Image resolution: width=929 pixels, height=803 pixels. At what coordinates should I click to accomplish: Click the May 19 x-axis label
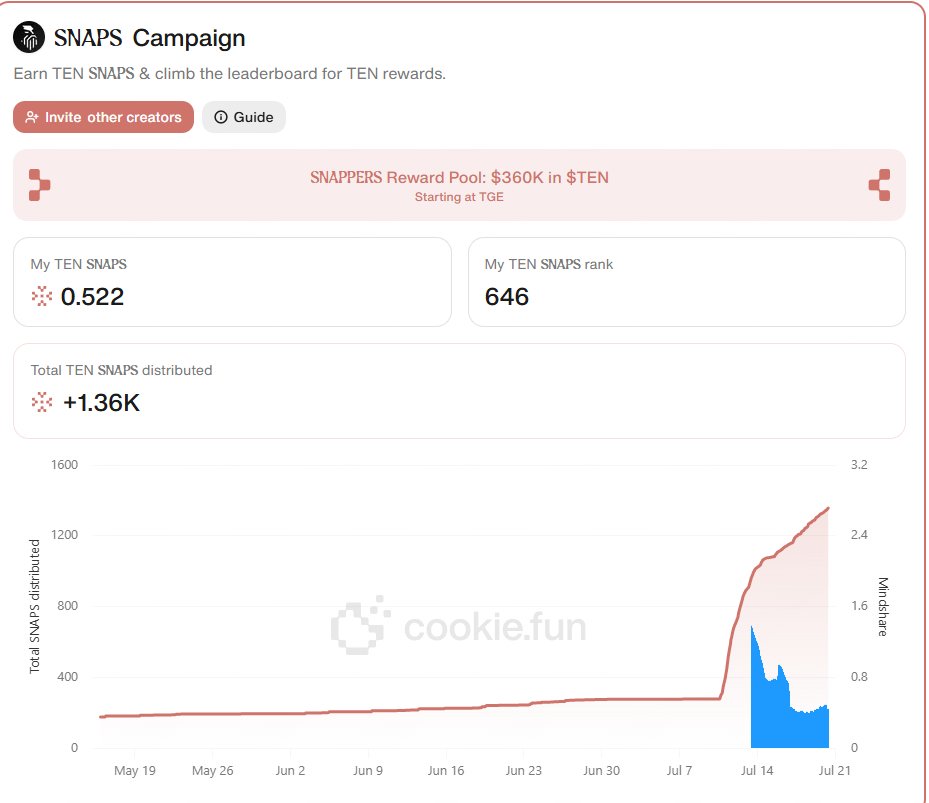coord(134,770)
